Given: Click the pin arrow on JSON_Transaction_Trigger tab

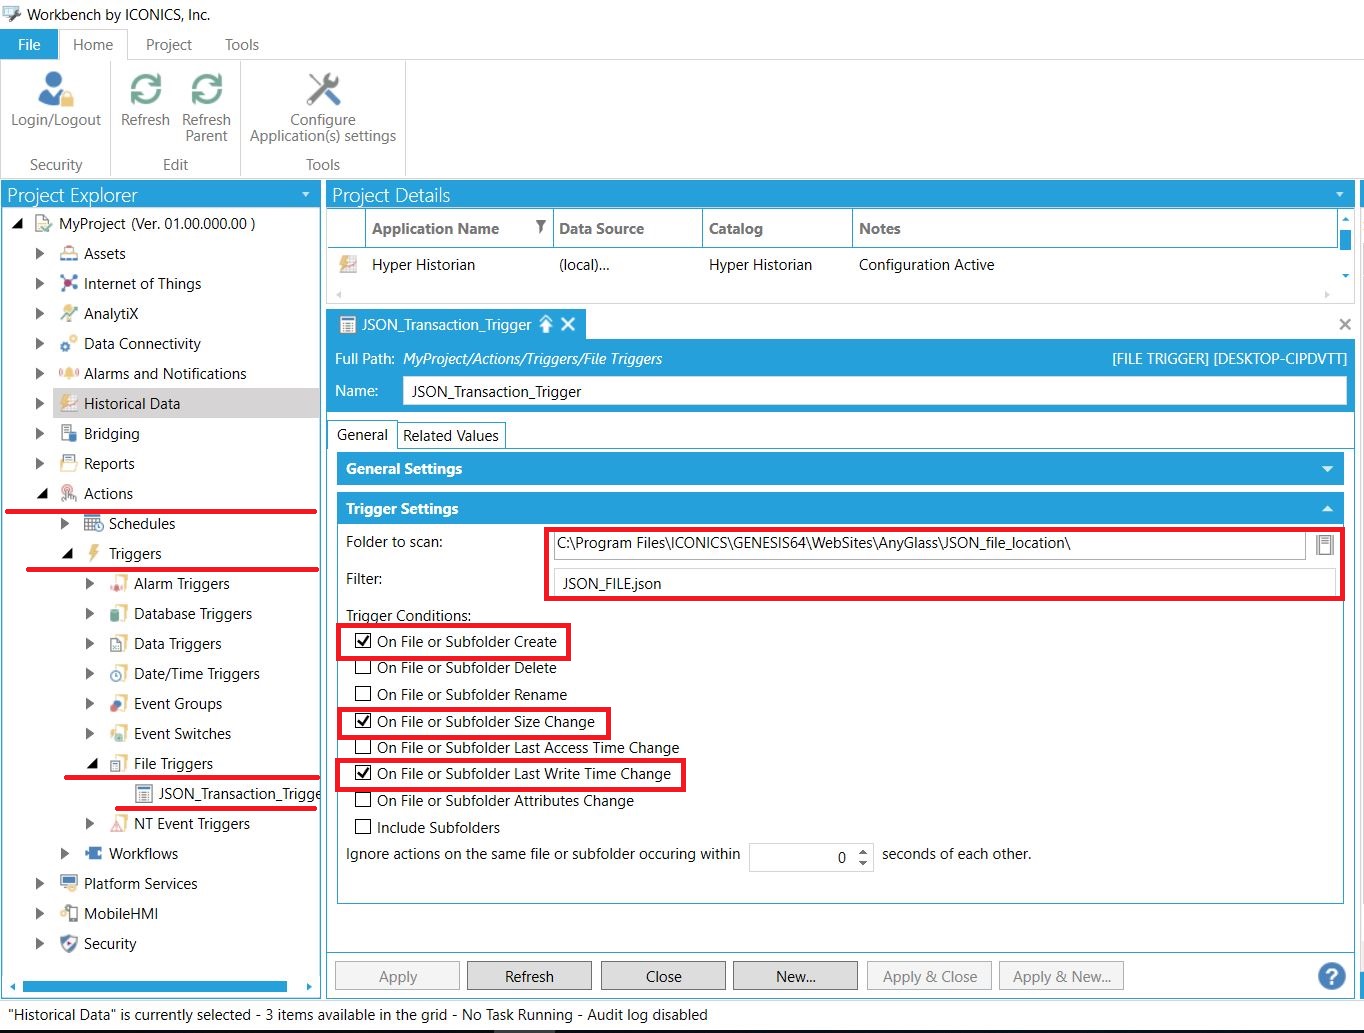Looking at the screenshot, I should click(546, 324).
